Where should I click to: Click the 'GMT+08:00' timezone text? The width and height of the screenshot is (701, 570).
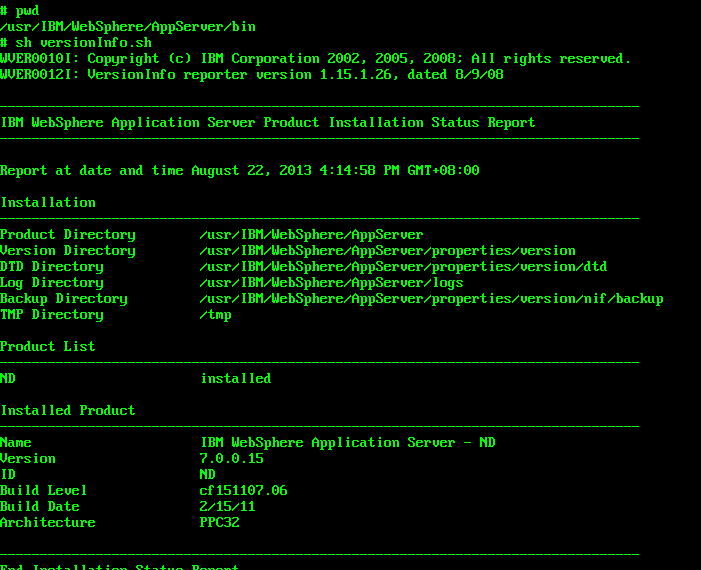[x=443, y=171]
